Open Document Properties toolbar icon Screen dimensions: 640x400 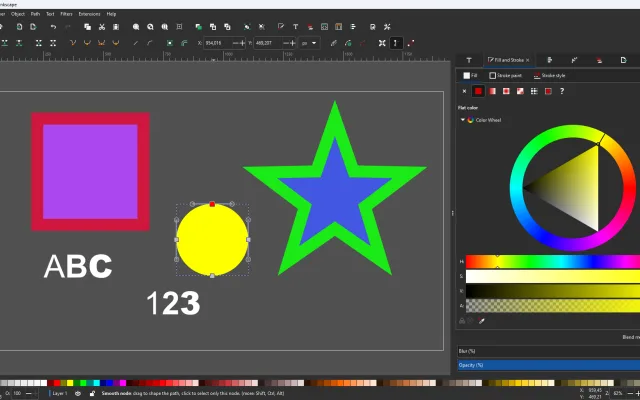coord(373,27)
